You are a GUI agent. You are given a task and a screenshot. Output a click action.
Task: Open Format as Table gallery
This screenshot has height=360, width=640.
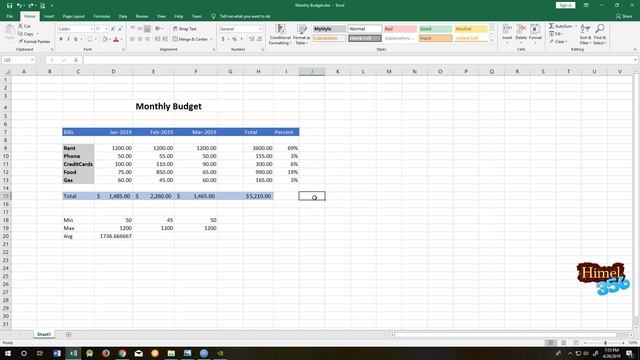coord(302,34)
